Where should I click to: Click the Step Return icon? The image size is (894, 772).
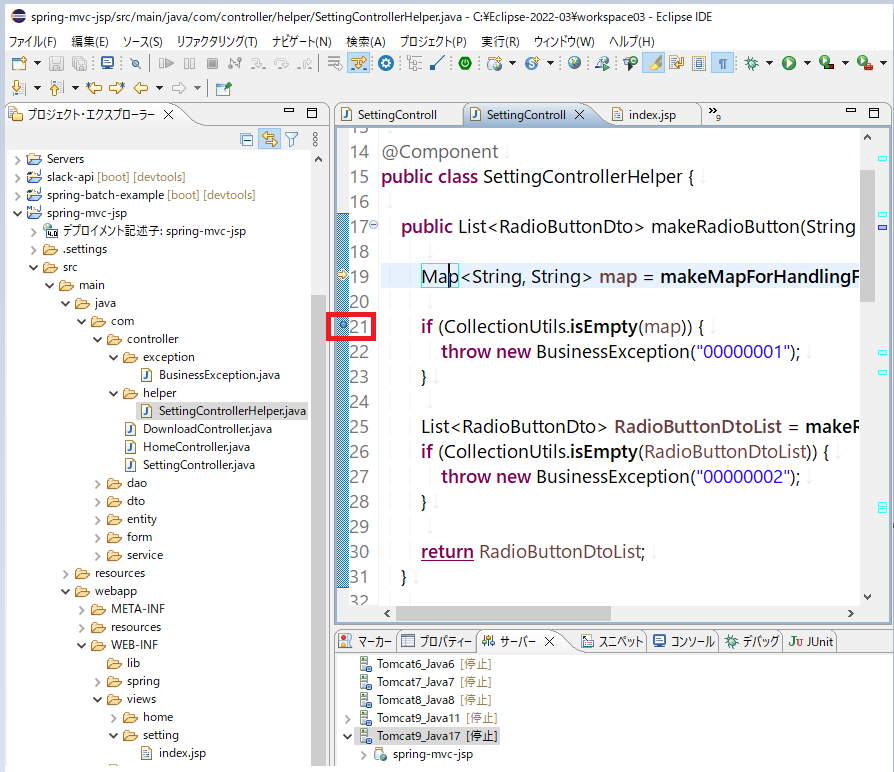coord(304,63)
